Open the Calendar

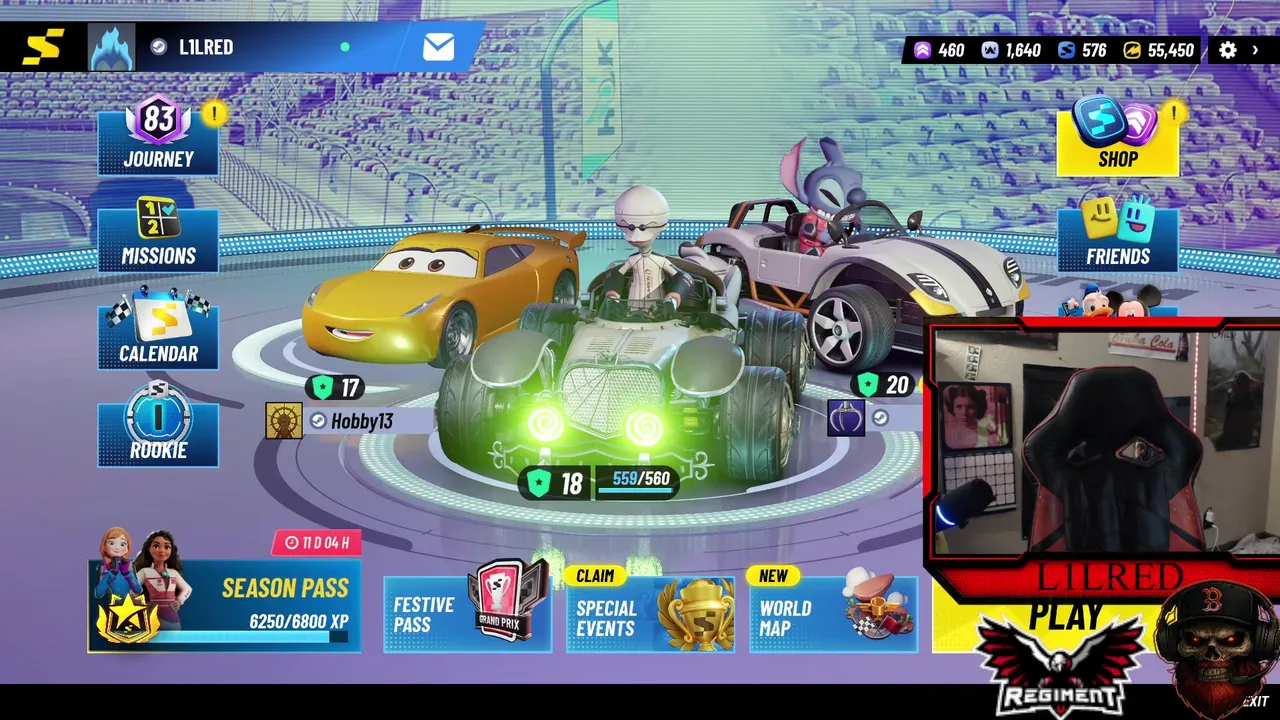(x=158, y=330)
